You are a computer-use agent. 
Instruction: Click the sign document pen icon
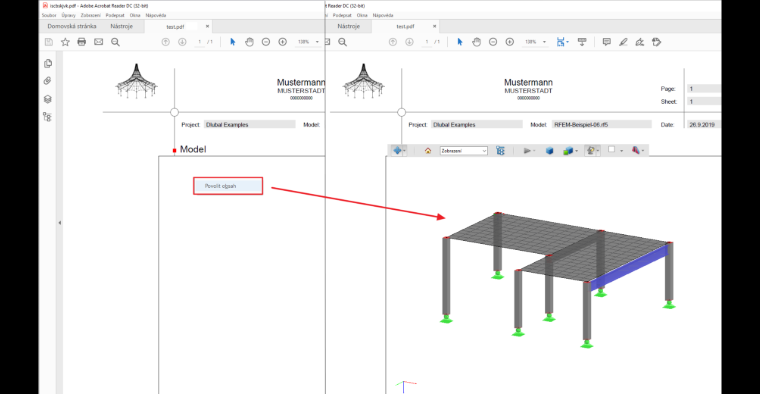click(640, 42)
